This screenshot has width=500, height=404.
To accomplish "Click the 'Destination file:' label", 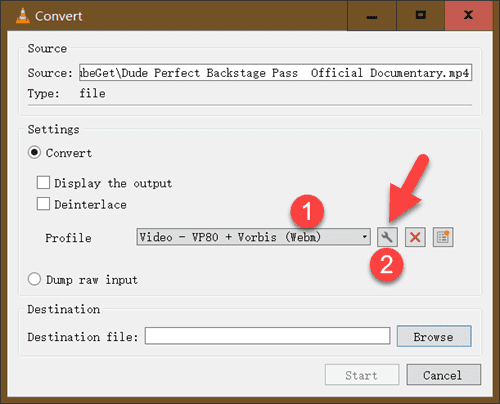I will click(83, 337).
